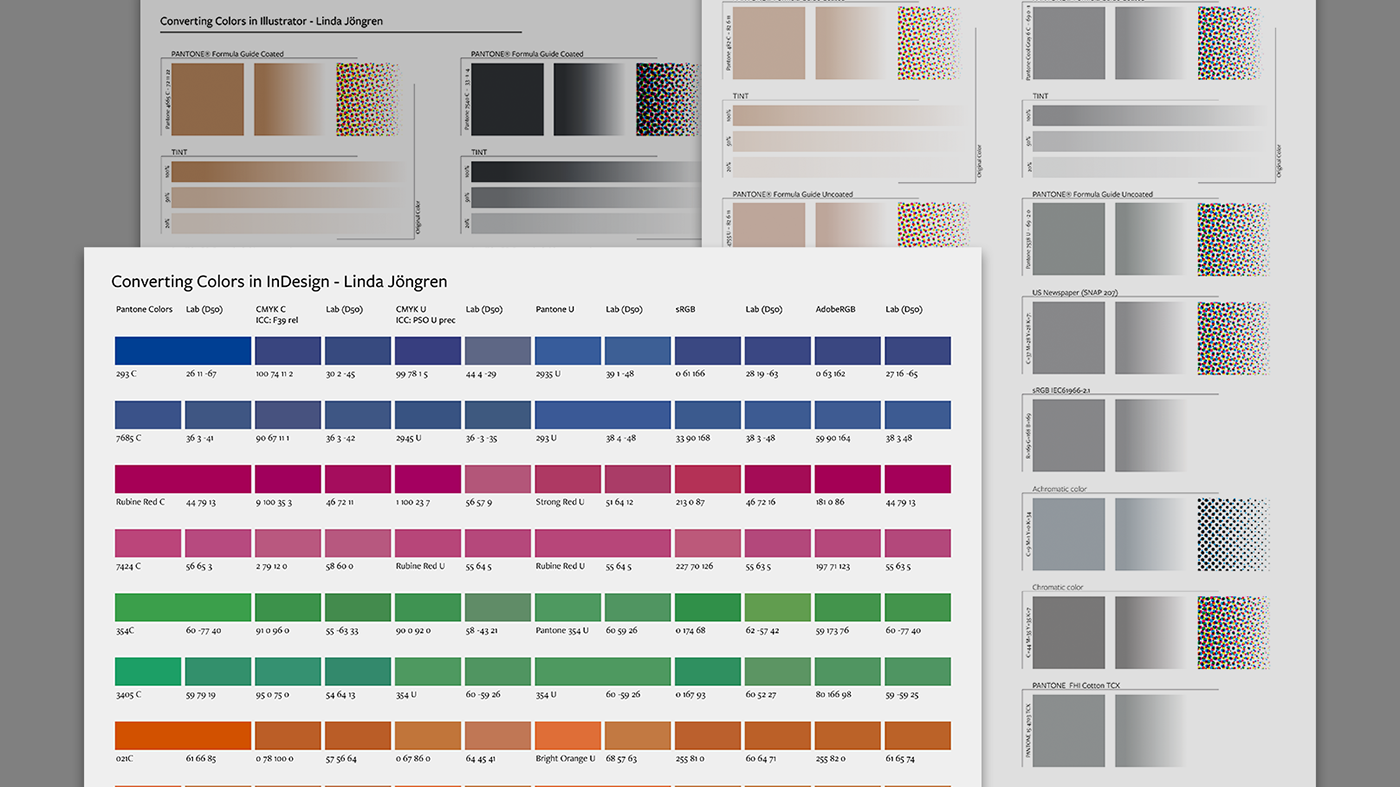Select the green swatch labeled 0 174 68

pos(708,607)
